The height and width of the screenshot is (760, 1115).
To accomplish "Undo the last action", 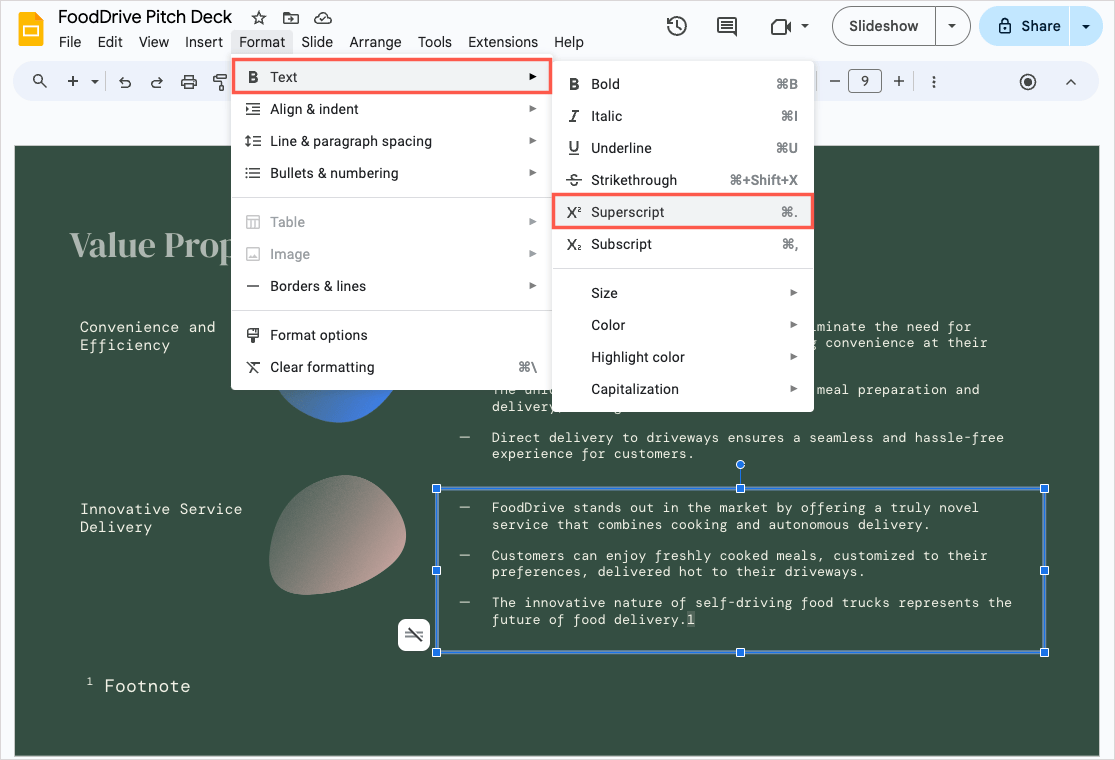I will tap(125, 82).
